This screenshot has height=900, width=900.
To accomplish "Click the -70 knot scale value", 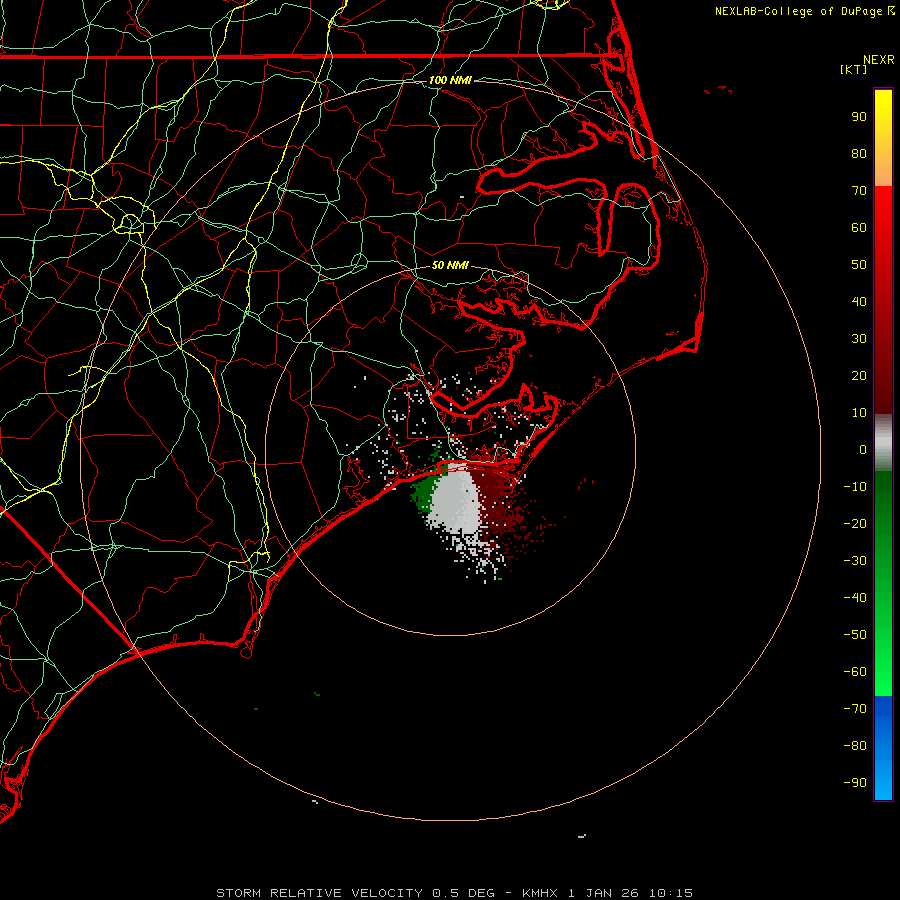I will point(855,709).
